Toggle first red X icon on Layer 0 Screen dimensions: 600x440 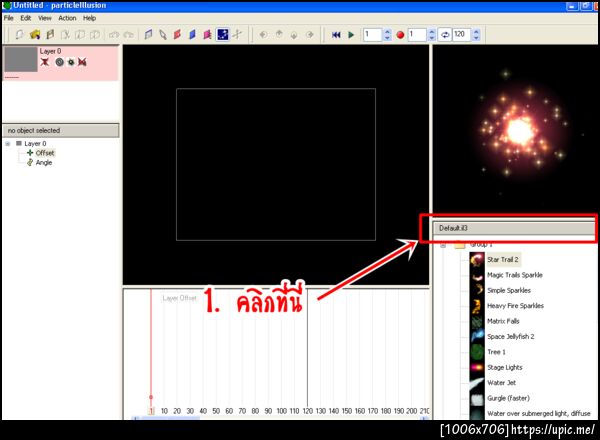(45, 62)
